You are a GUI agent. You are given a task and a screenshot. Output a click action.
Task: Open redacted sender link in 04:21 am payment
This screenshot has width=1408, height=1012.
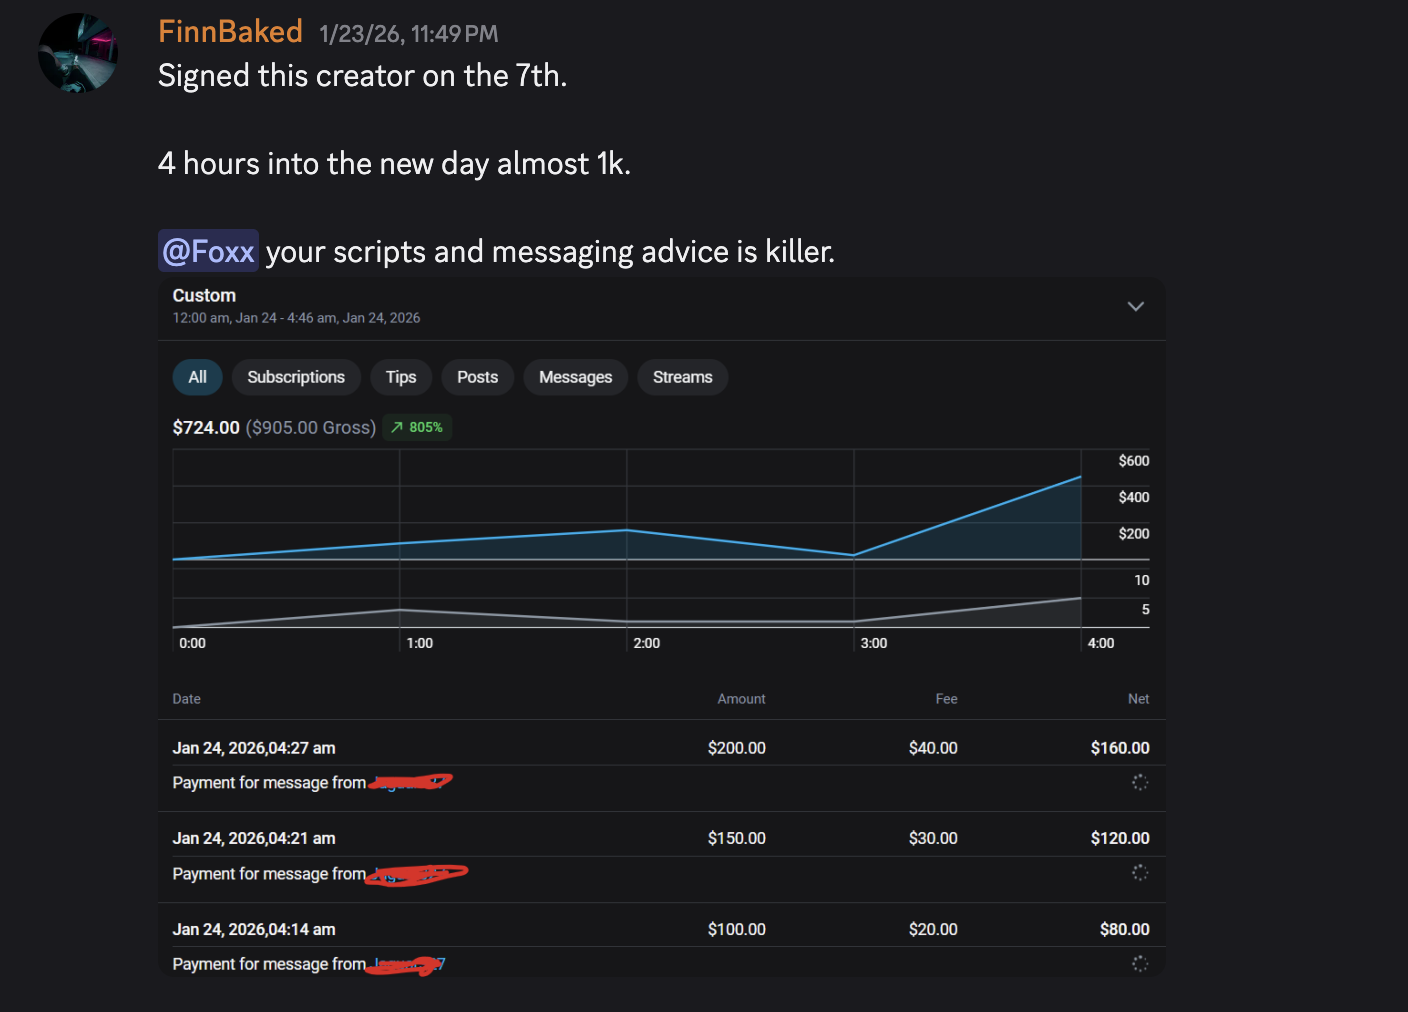click(x=417, y=874)
